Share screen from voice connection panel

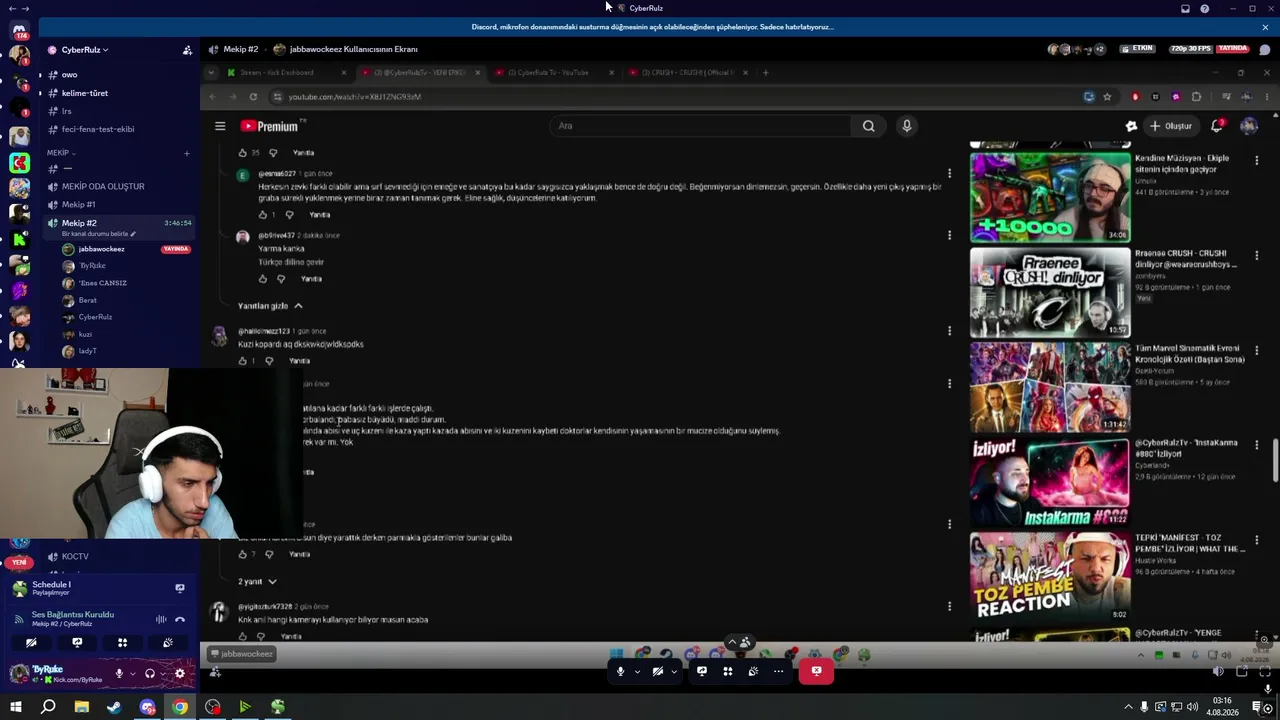[77, 643]
